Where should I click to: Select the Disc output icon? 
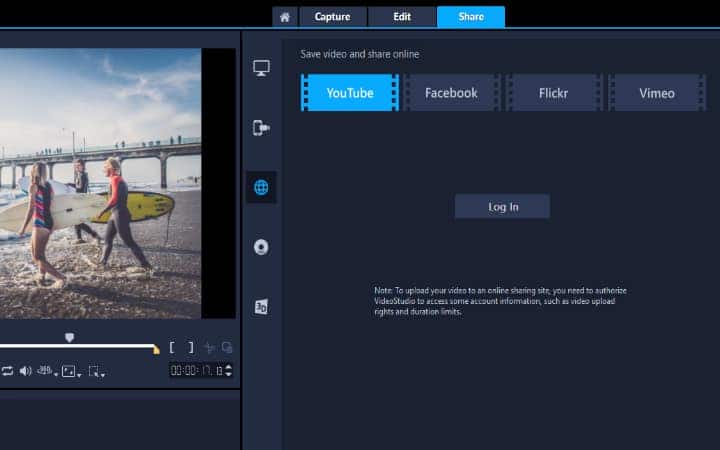[261, 247]
